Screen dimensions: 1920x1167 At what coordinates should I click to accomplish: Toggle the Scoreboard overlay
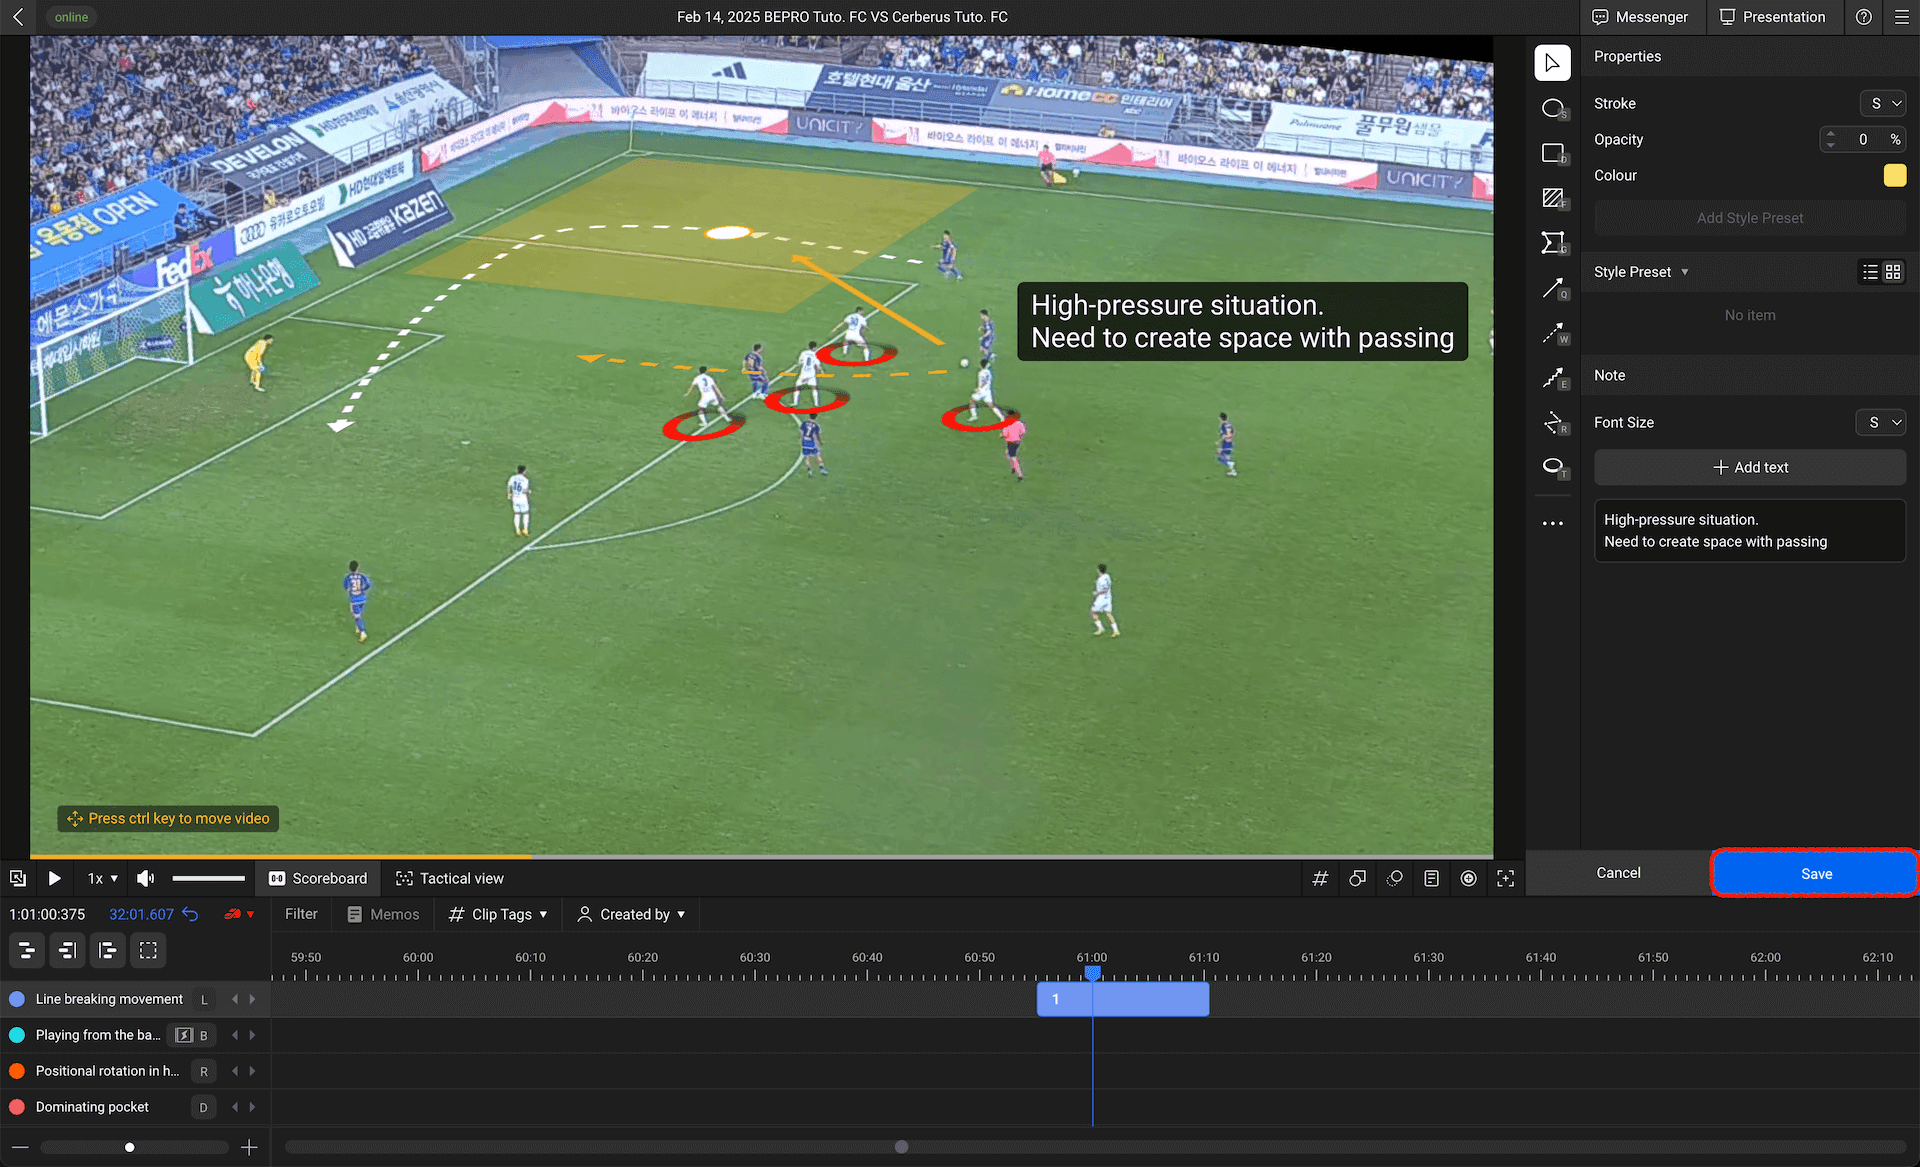[318, 878]
